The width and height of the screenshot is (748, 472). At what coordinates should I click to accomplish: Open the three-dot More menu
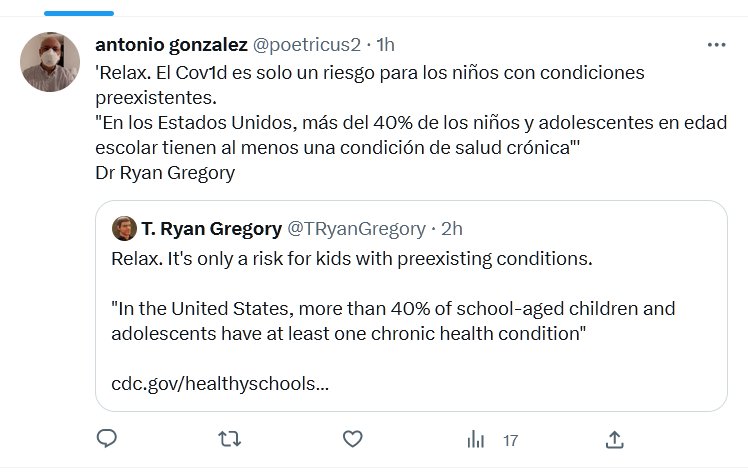tap(716, 46)
